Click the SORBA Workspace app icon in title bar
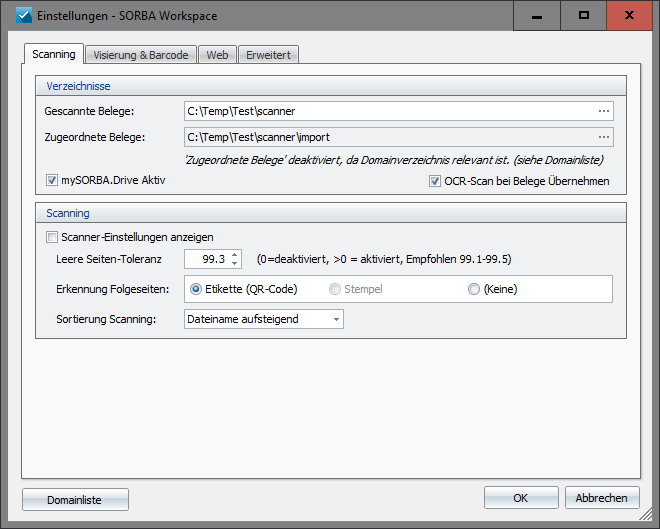660x529 pixels. pos(24,16)
